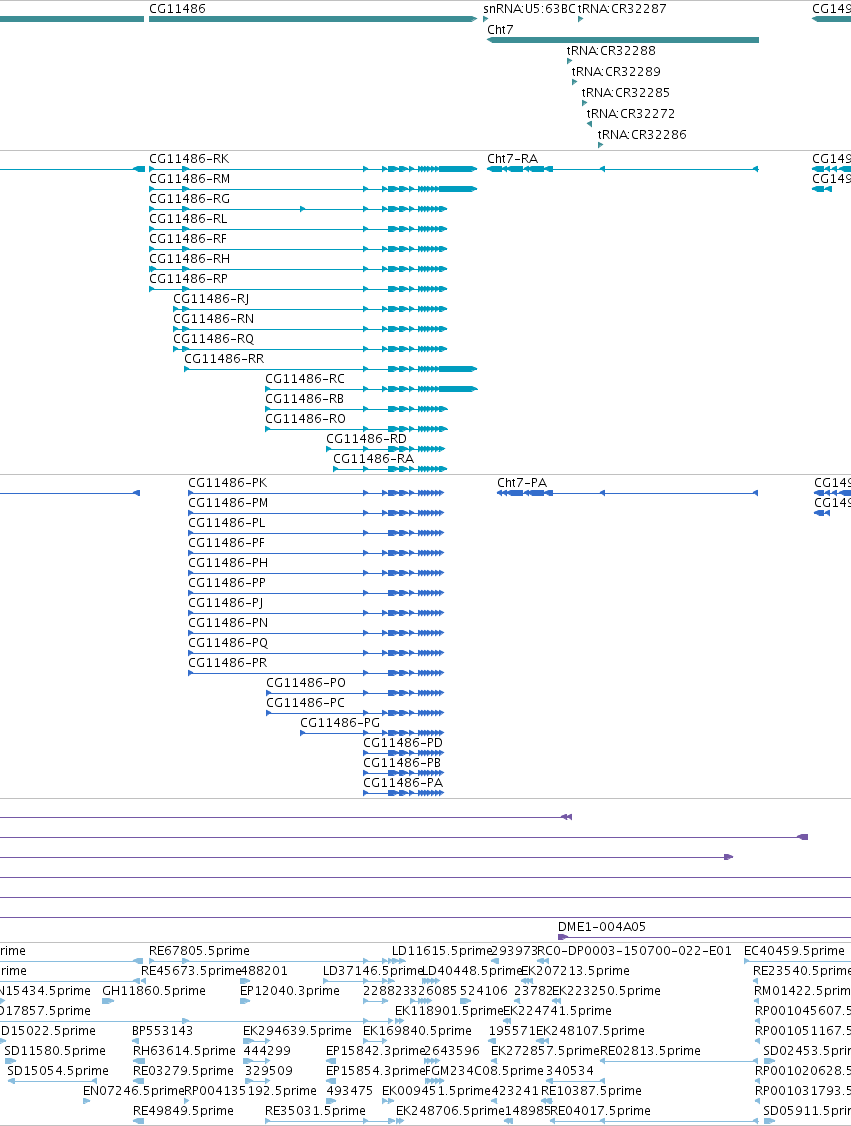Click the Cht7 gene label

tap(500, 29)
